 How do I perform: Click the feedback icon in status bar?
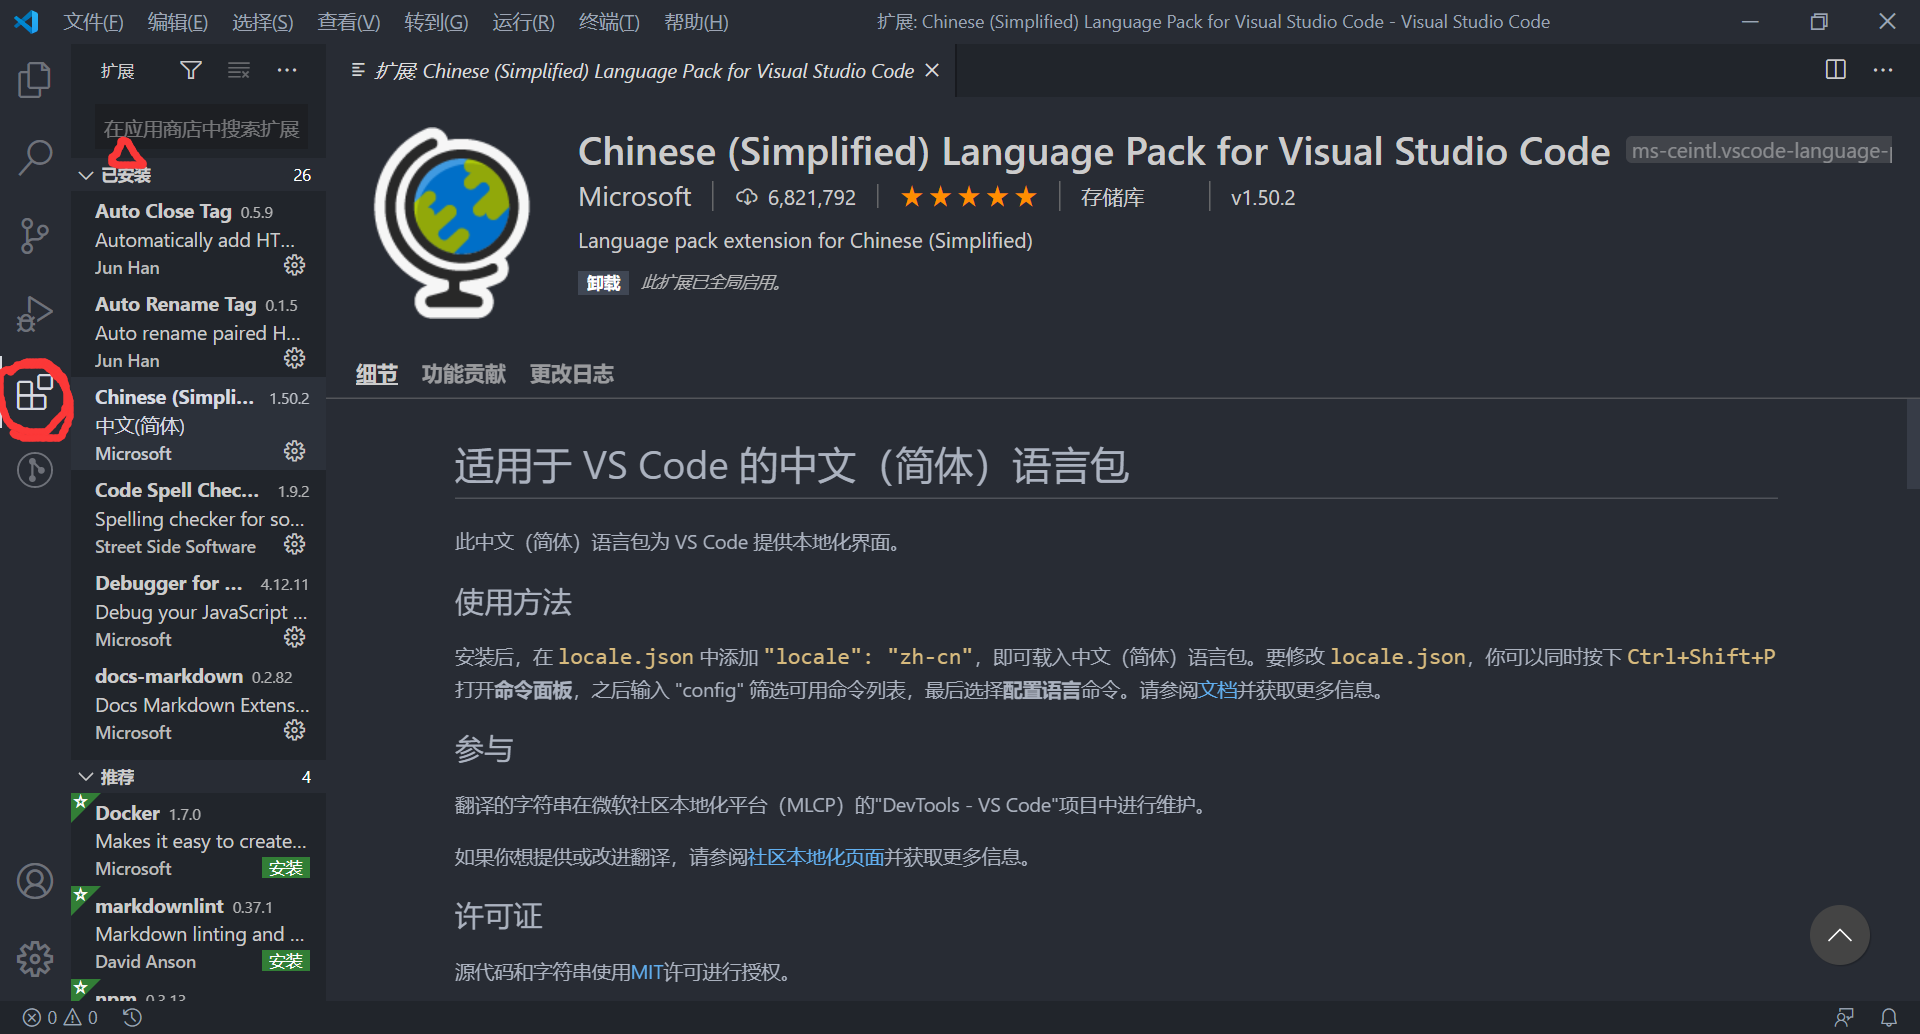coord(1844,1017)
